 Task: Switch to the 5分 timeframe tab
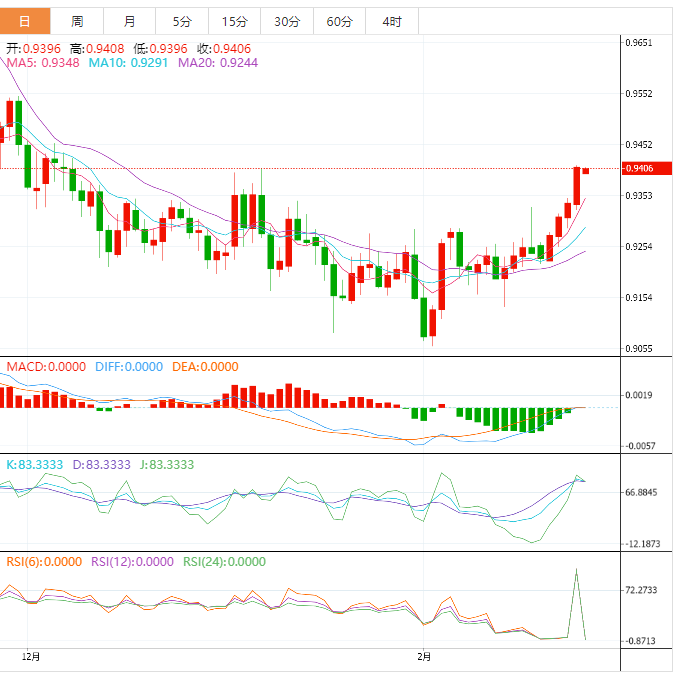click(182, 21)
